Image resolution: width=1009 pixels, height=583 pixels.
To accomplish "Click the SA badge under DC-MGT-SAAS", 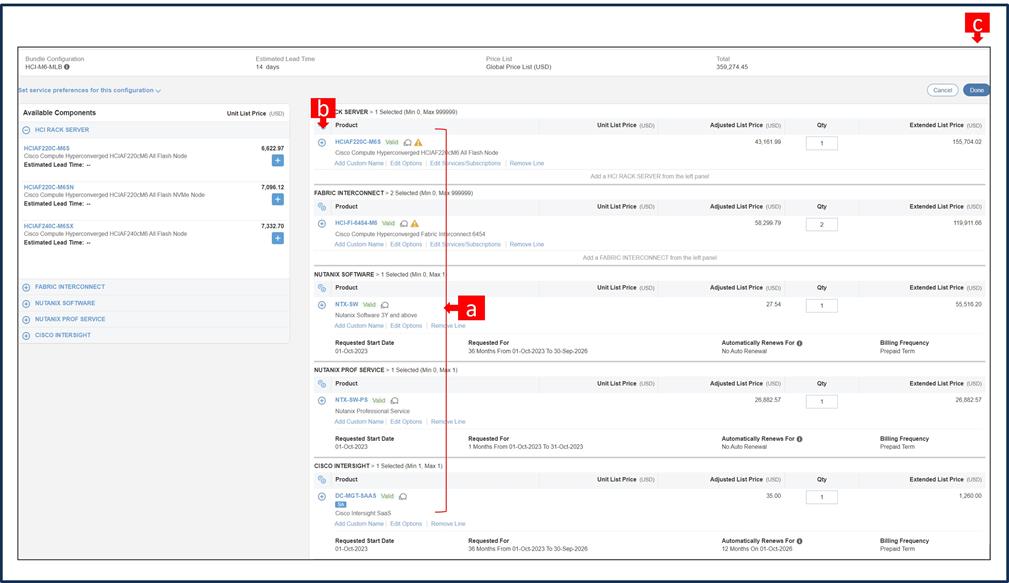I will pyautogui.click(x=340, y=504).
